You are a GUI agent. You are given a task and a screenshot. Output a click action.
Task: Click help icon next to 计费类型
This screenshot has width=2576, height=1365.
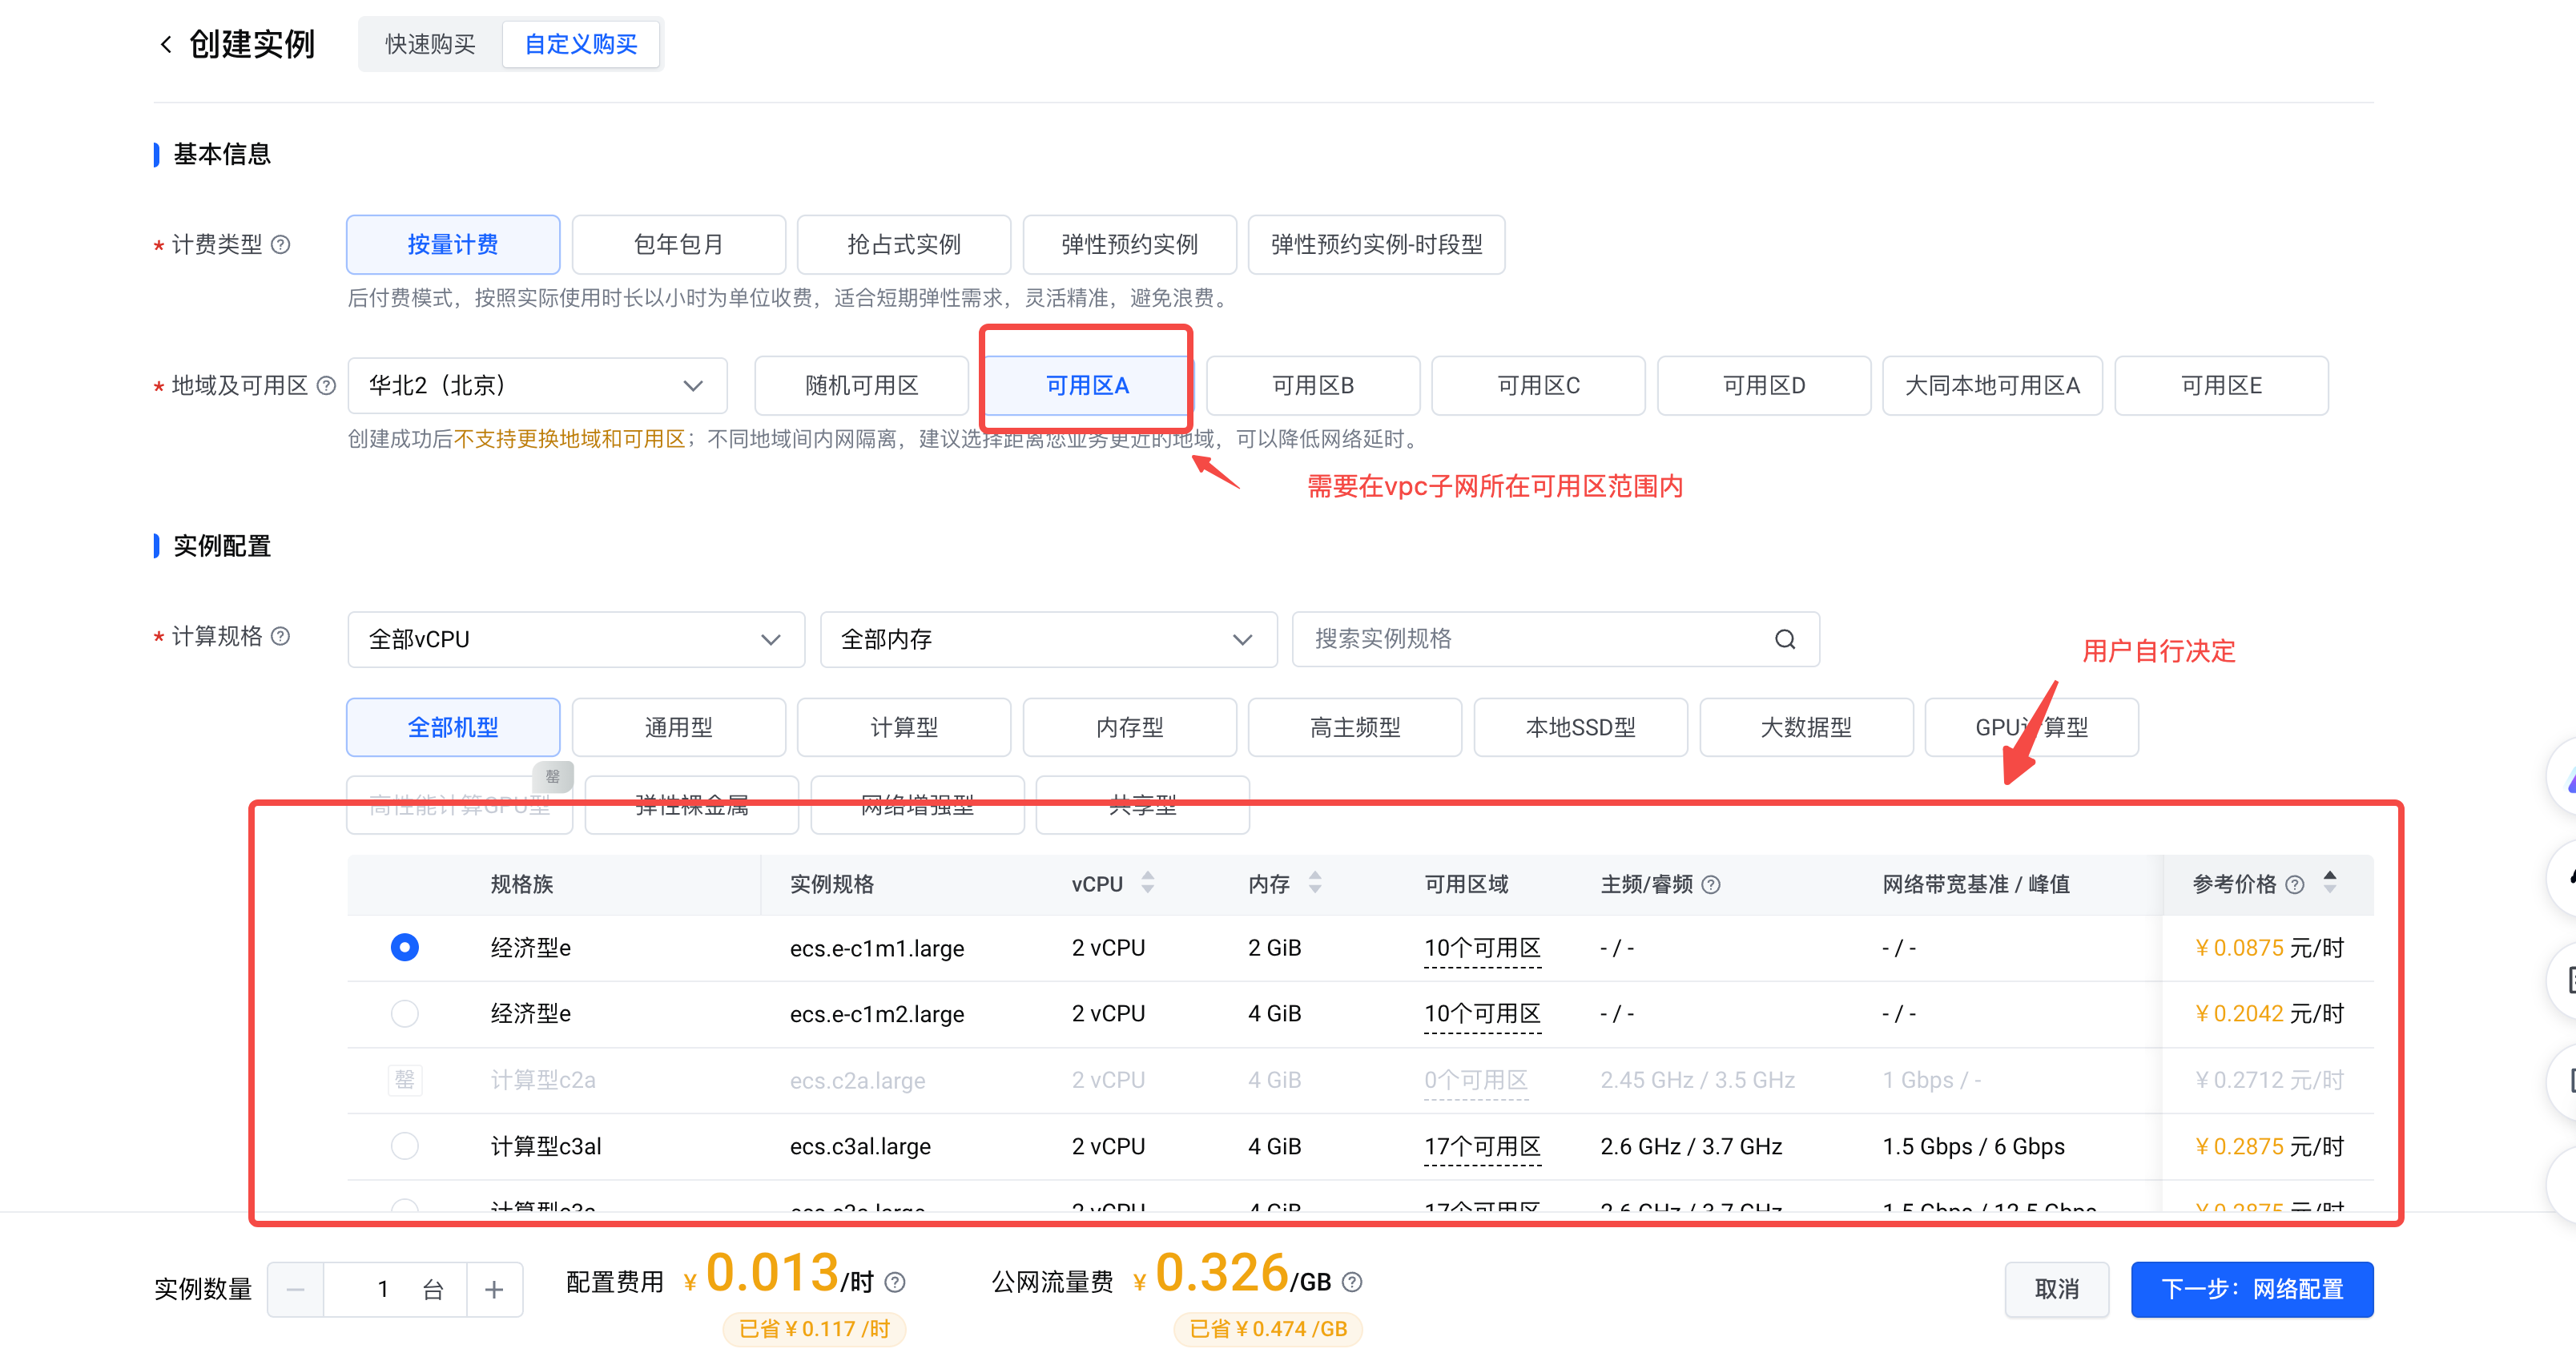pos(282,244)
